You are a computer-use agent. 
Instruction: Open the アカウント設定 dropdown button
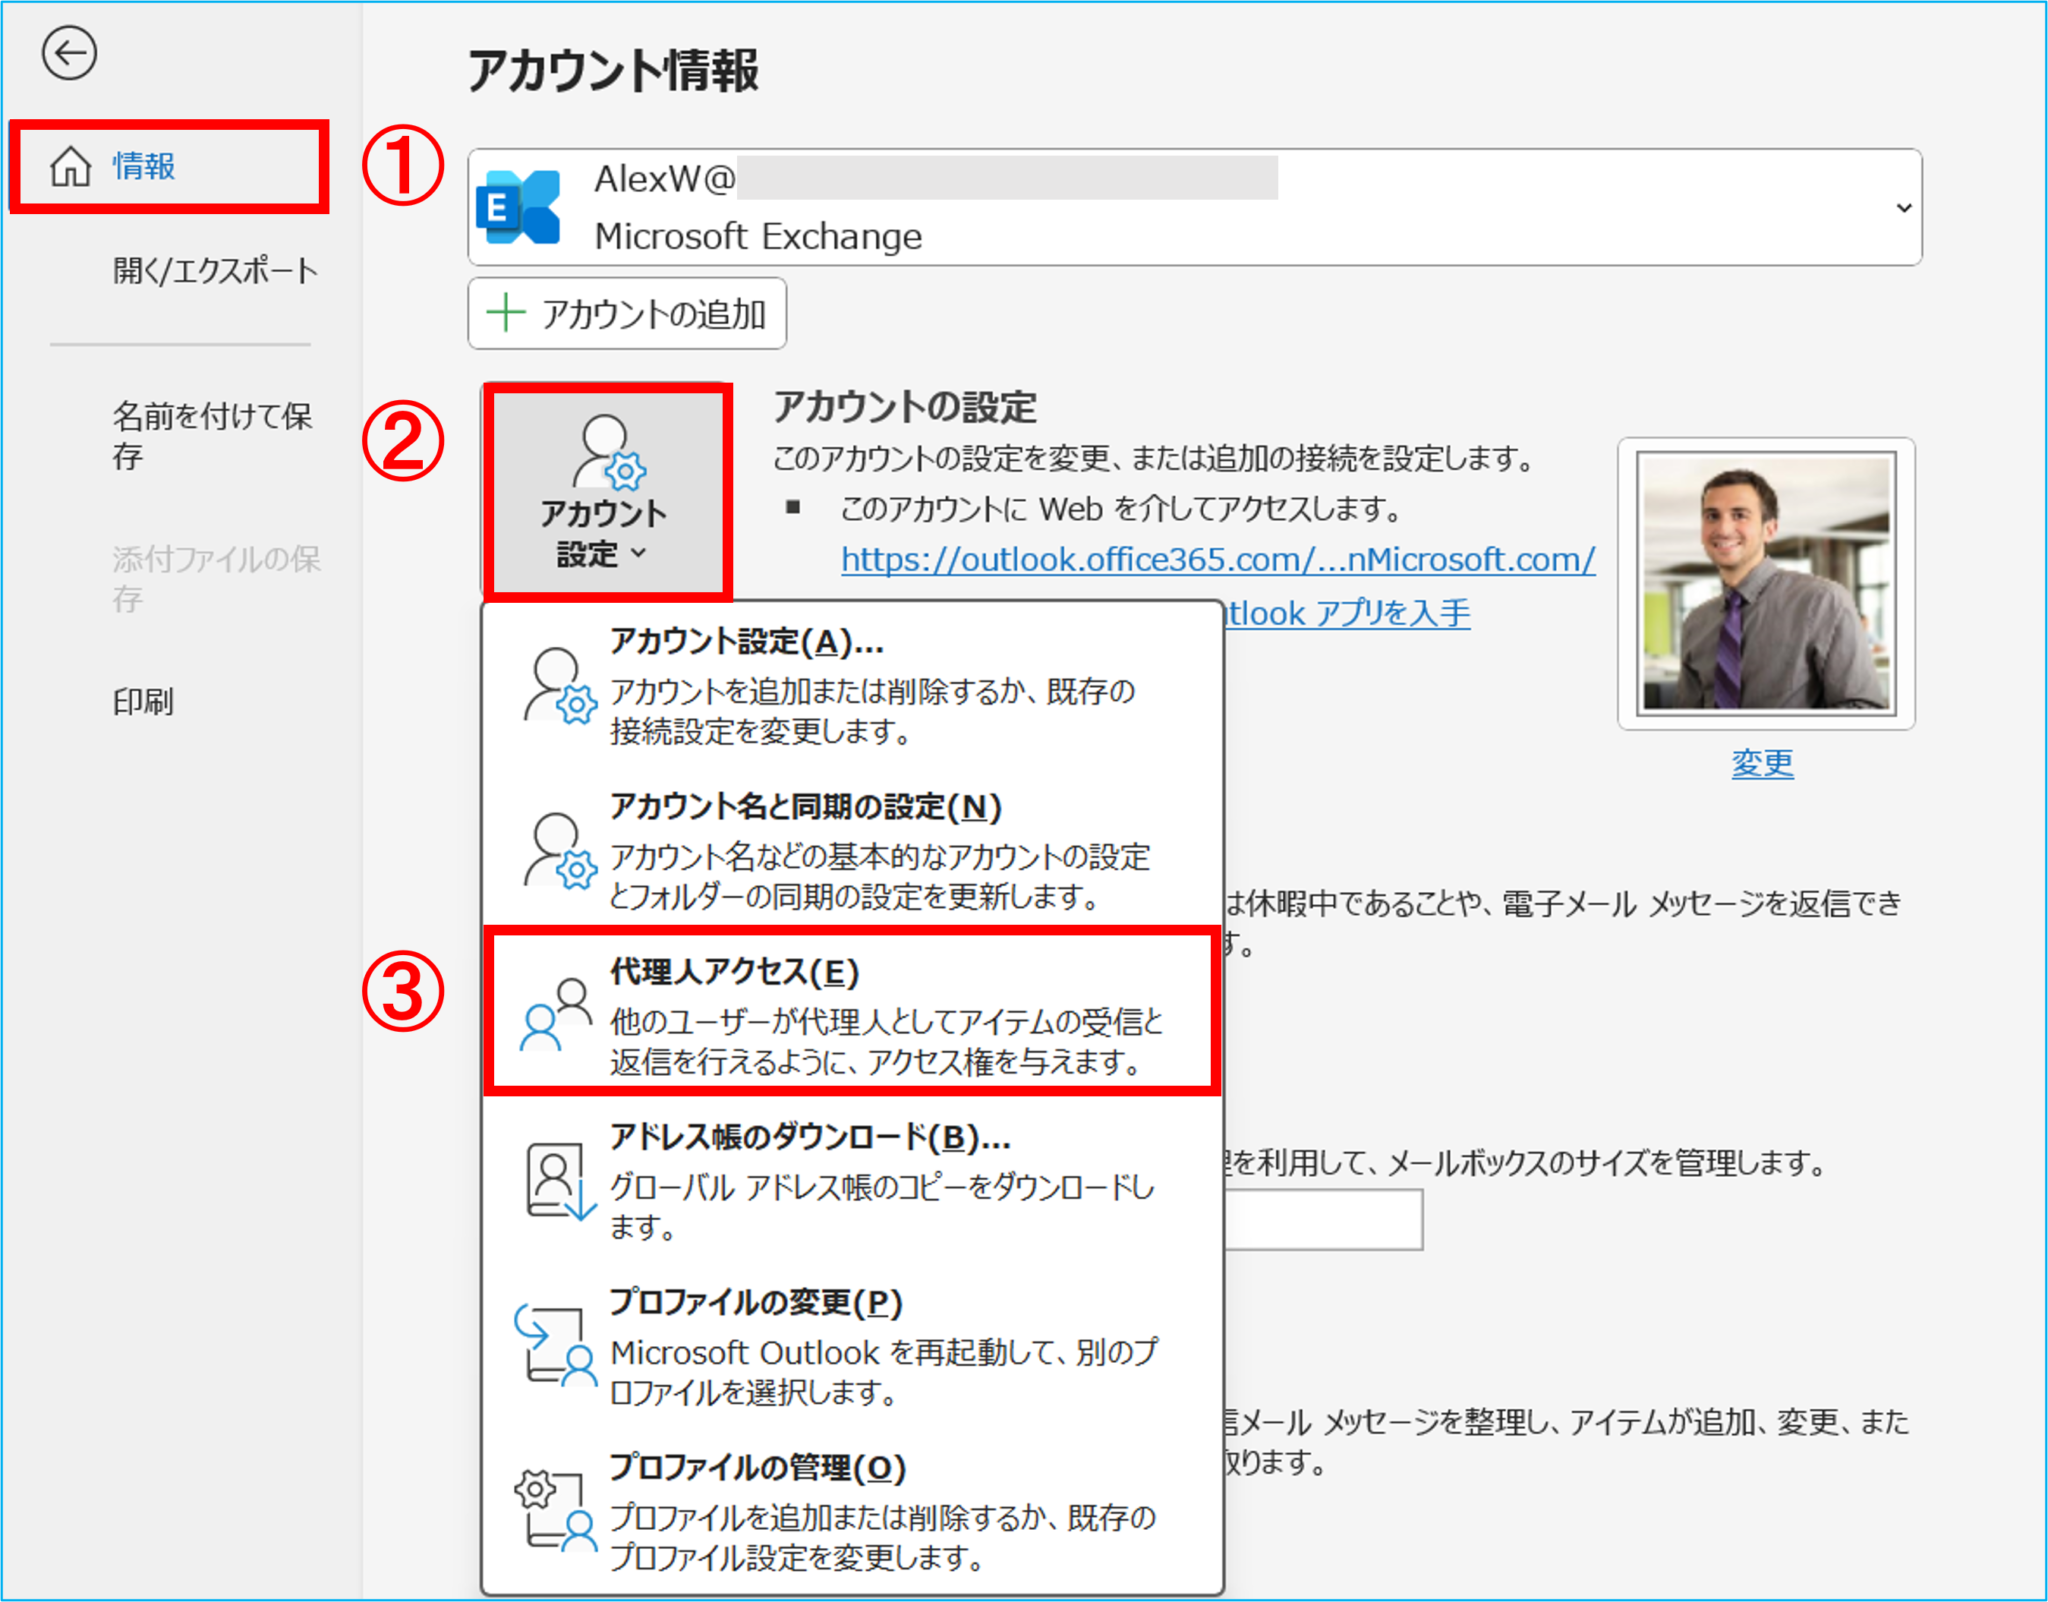[x=606, y=492]
